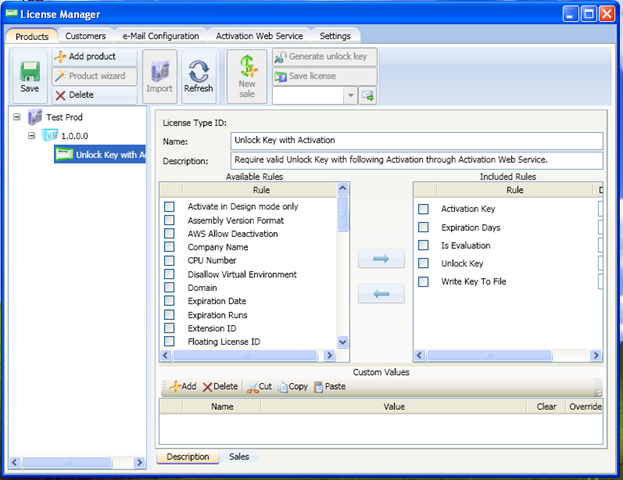This screenshot has height=480, width=623.
Task: Open the Customers tab
Action: coord(85,36)
